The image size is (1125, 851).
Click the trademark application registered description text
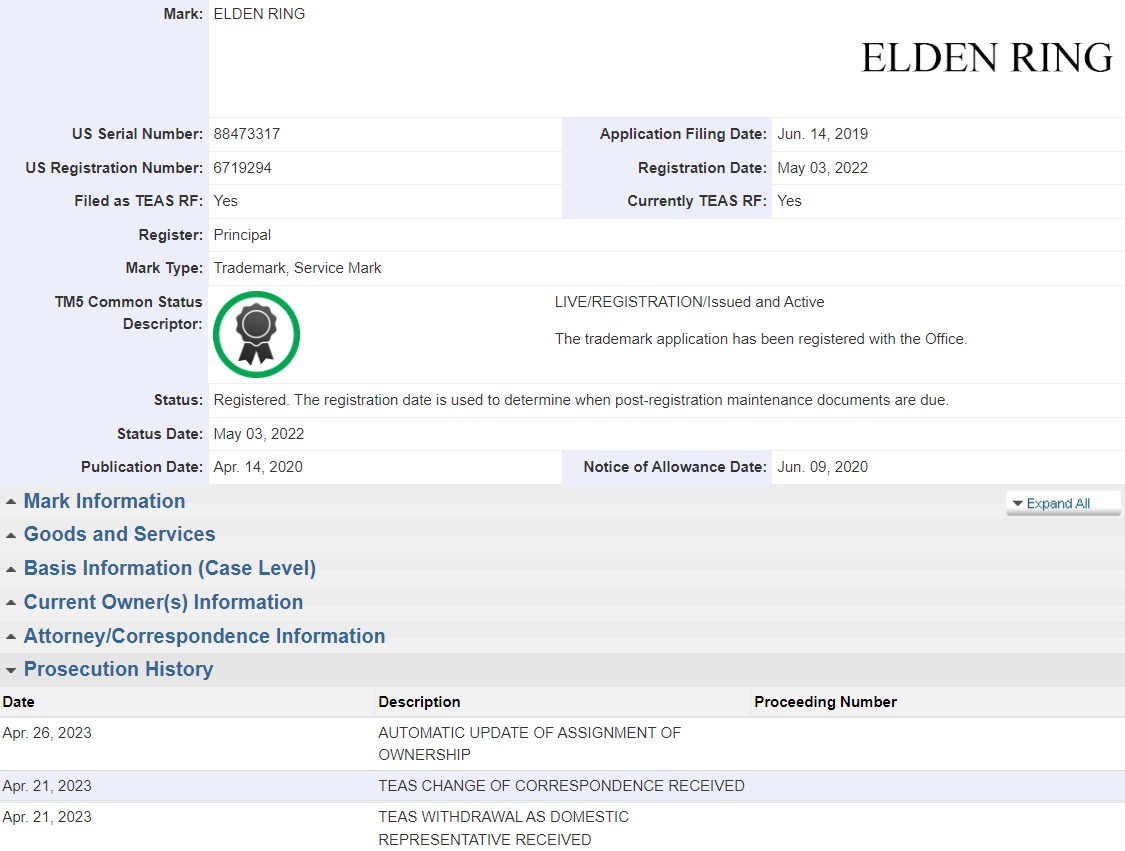pos(761,339)
